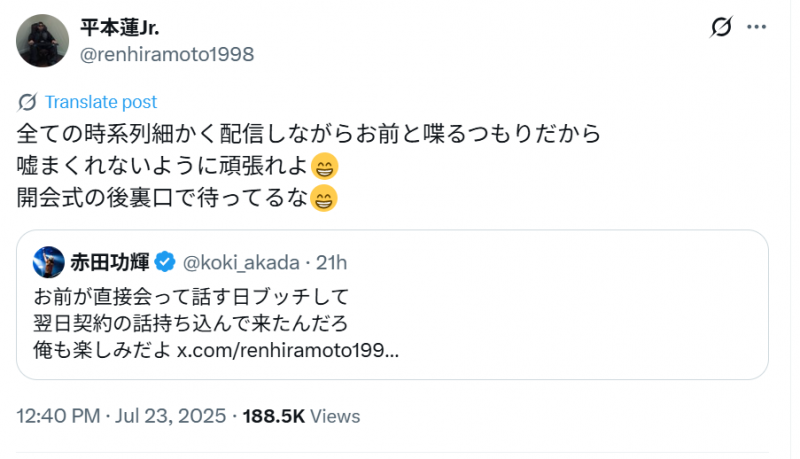Follow the x.com/renhiramoto199... link
Viewport: 800px width, 459px height.
[x=288, y=351]
